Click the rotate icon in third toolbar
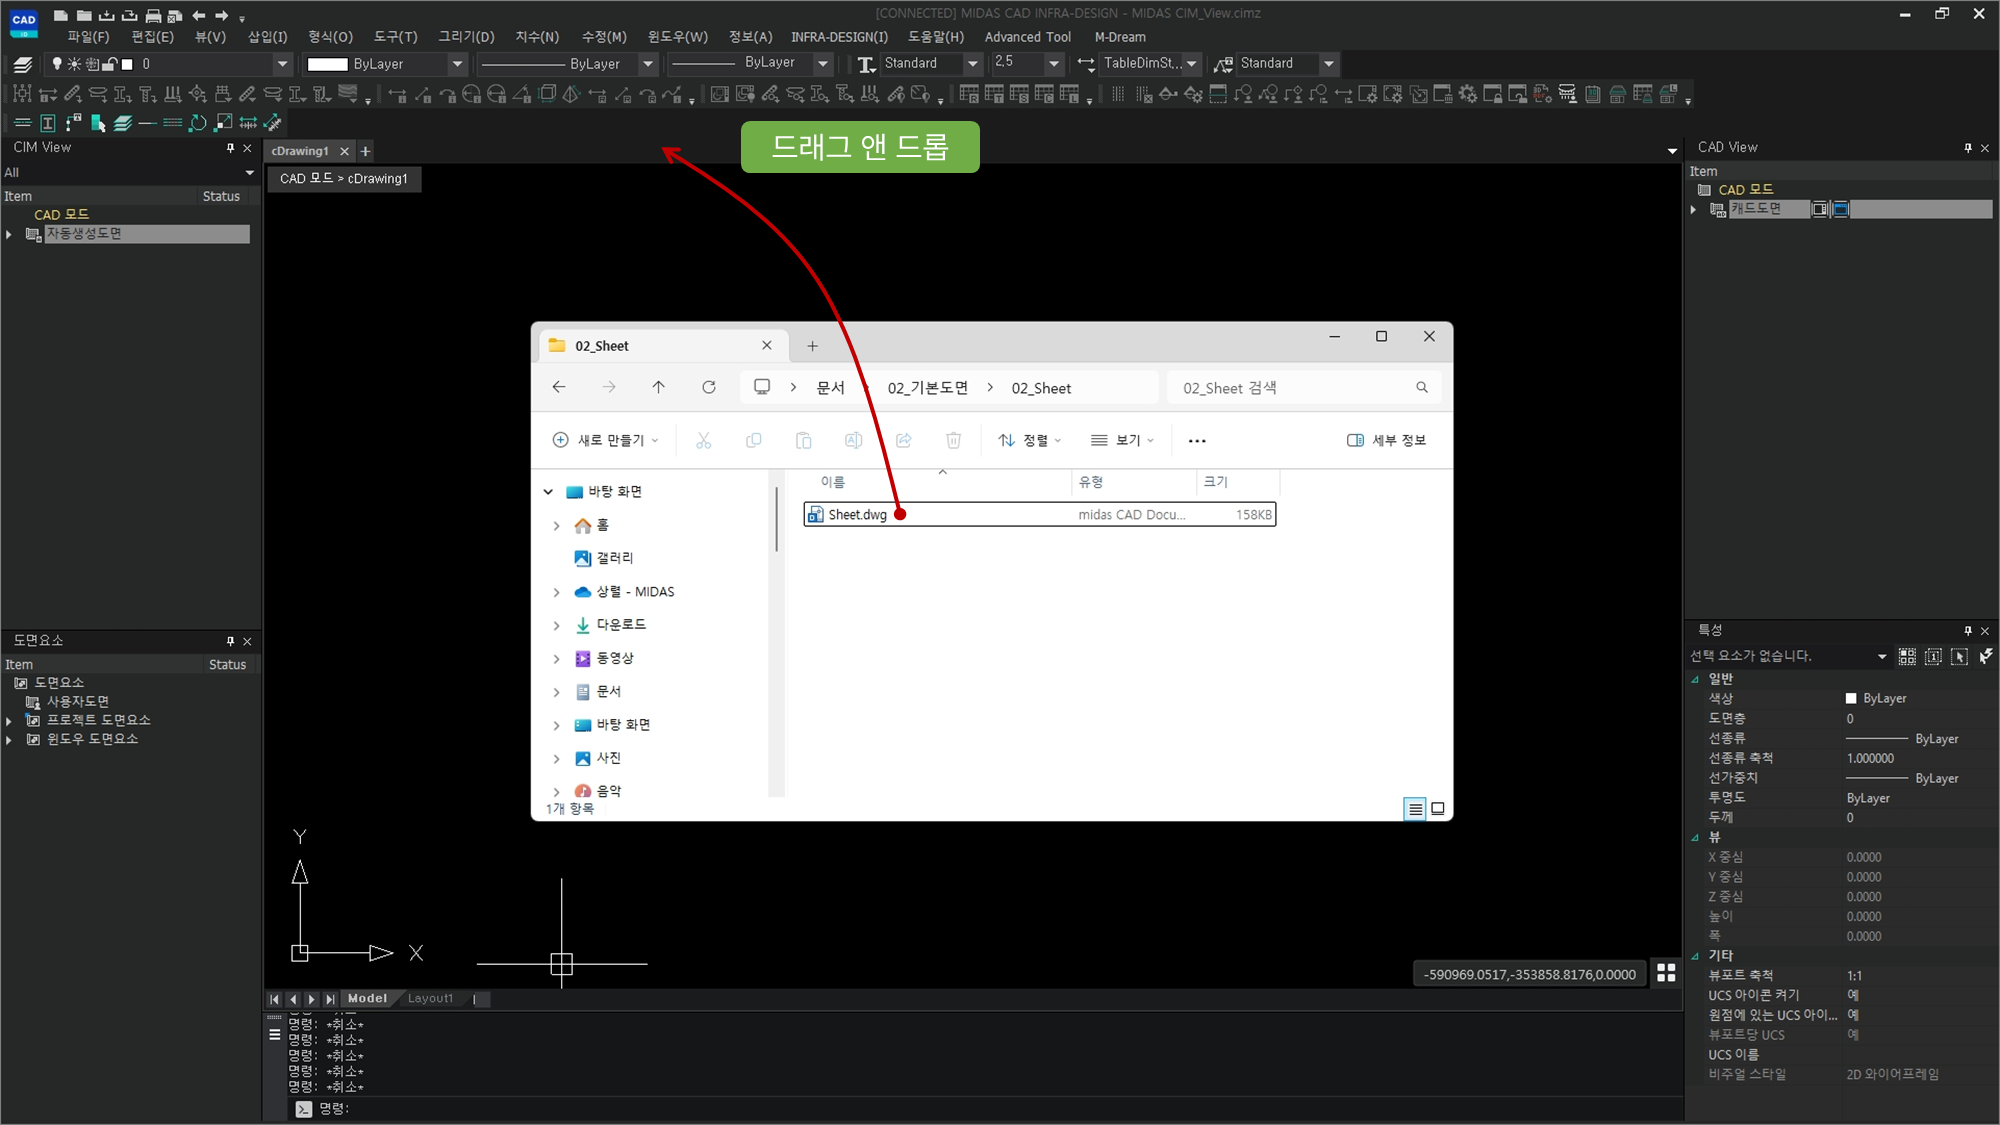Image resolution: width=2000 pixels, height=1125 pixels. point(198,123)
